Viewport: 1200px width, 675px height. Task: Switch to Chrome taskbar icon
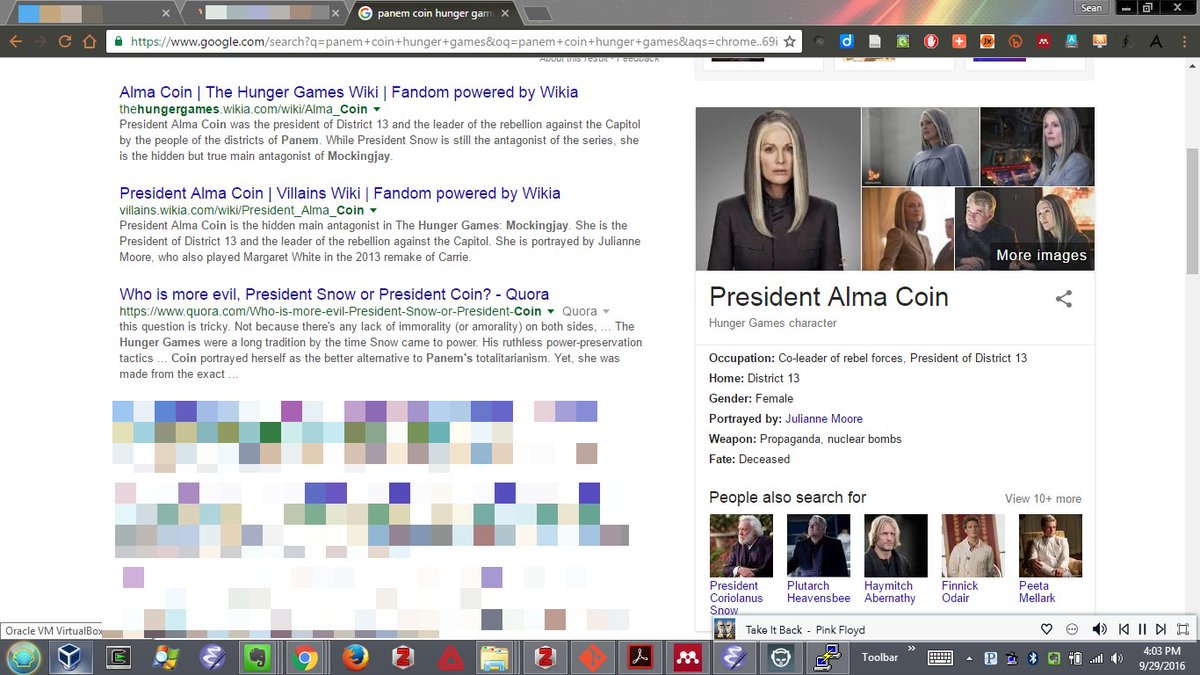pyautogui.click(x=305, y=657)
